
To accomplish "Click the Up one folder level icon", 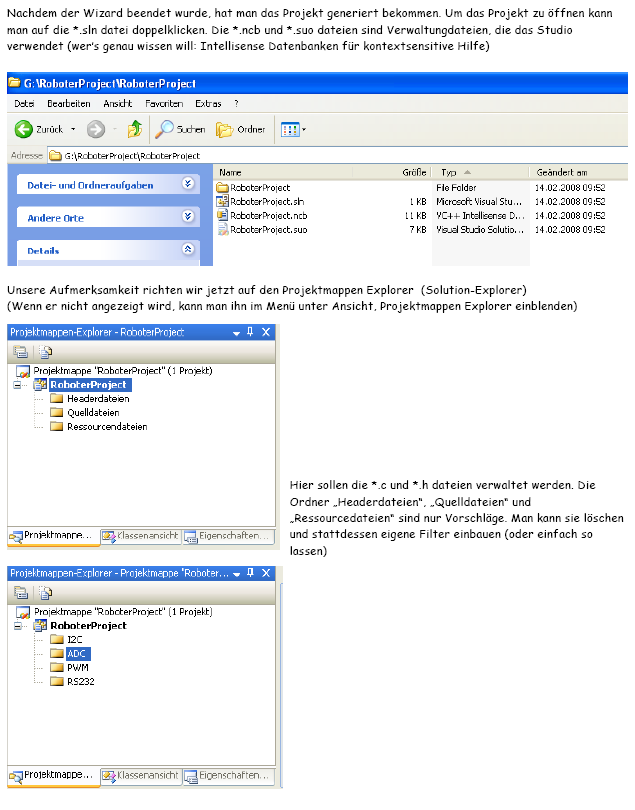I will [135, 129].
